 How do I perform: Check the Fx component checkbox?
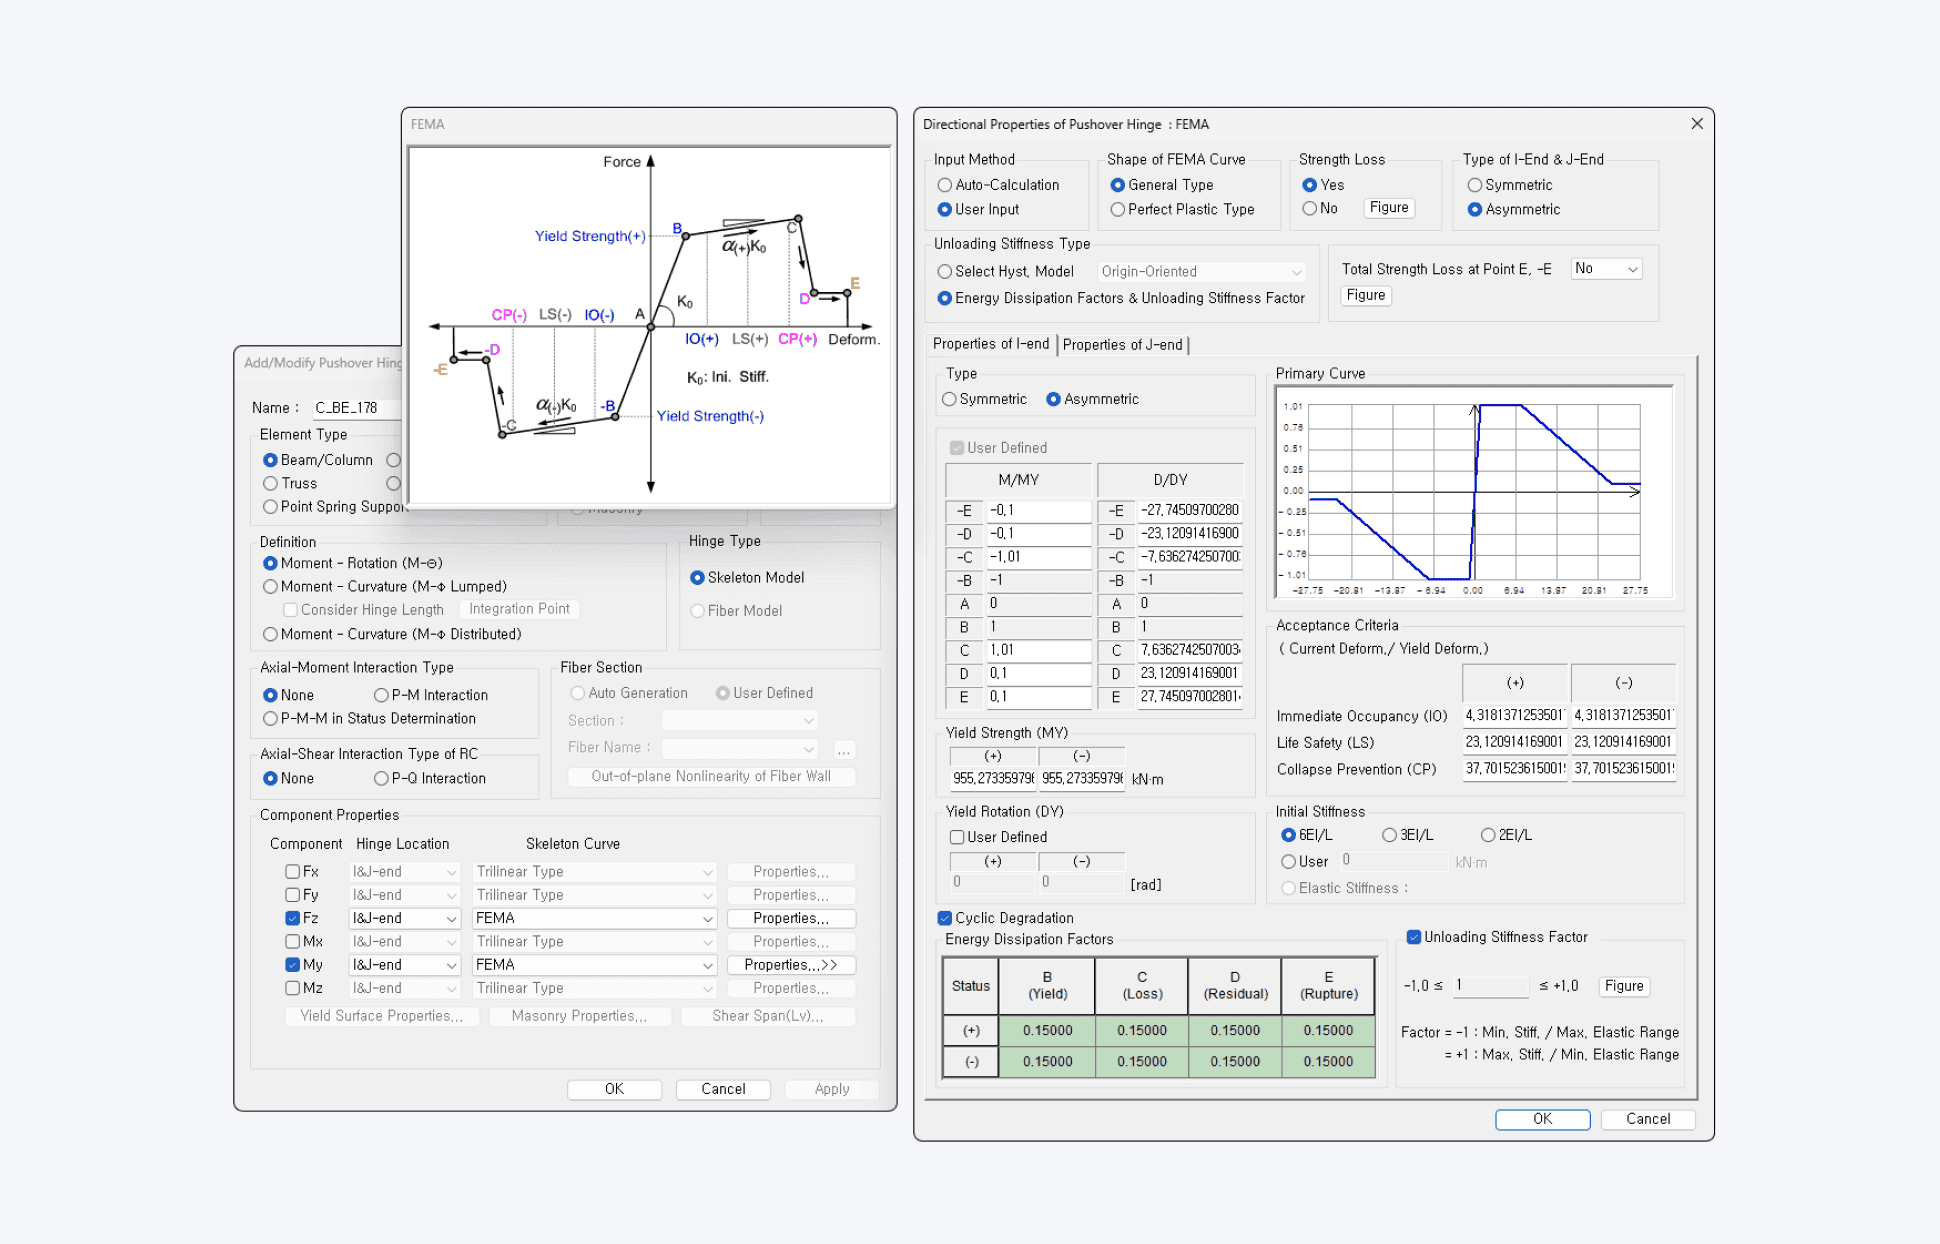(x=292, y=872)
